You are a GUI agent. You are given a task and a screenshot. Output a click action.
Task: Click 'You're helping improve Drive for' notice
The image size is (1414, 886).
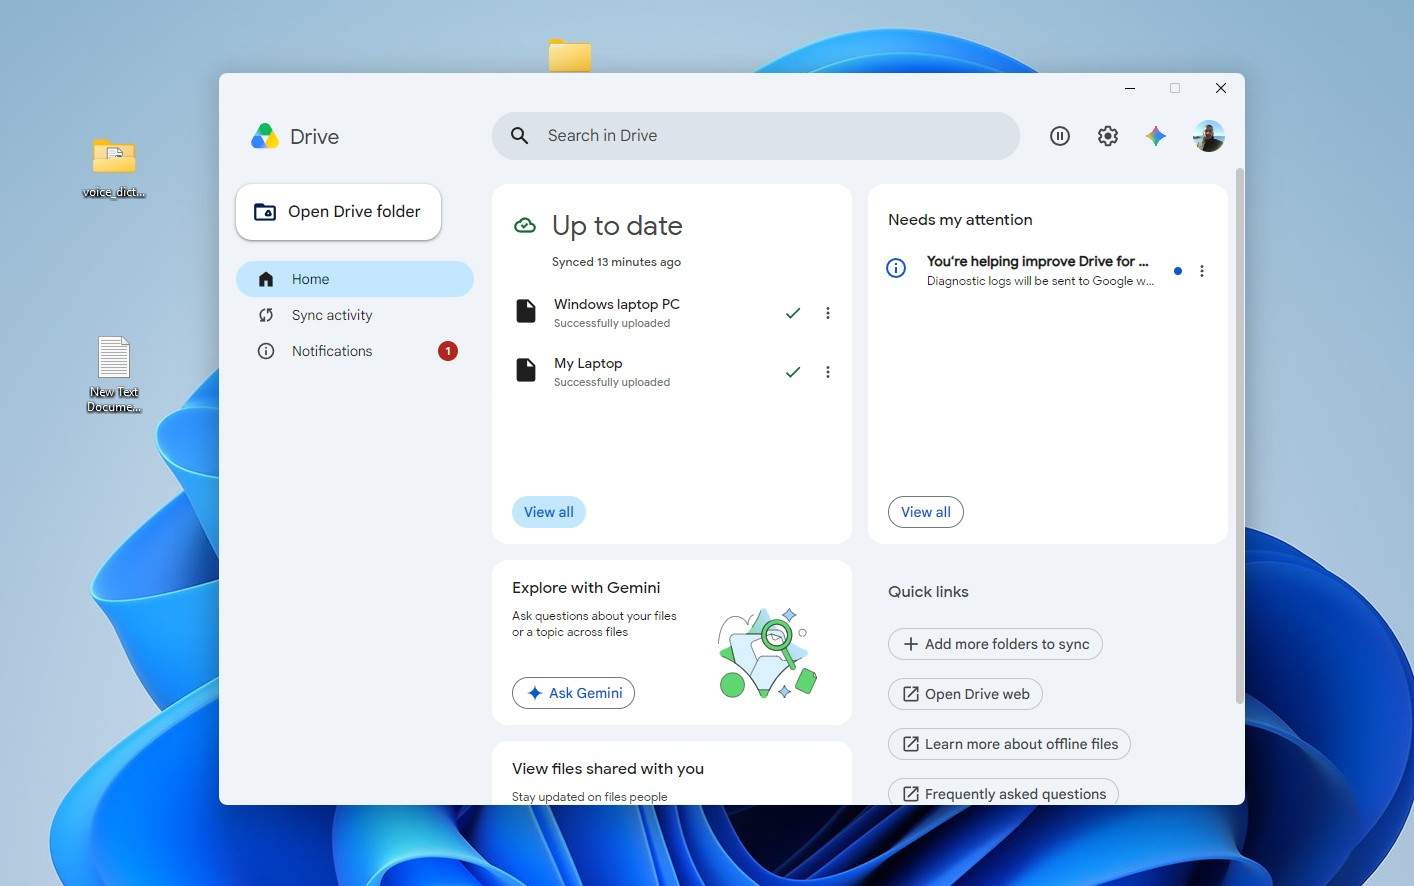point(1037,261)
